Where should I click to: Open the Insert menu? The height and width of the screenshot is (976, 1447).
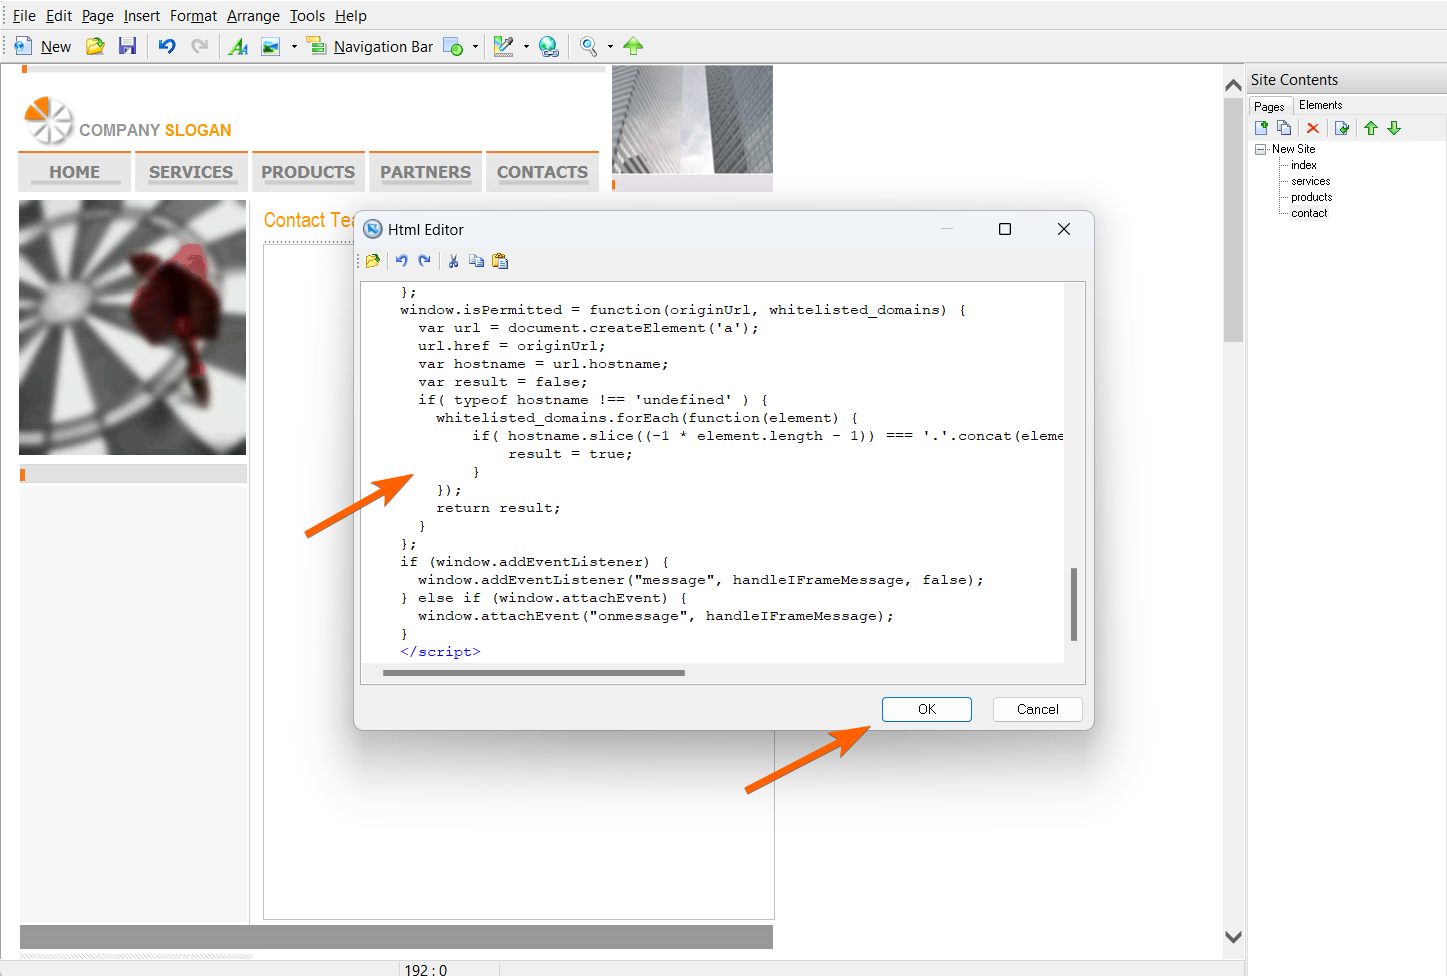tap(142, 16)
